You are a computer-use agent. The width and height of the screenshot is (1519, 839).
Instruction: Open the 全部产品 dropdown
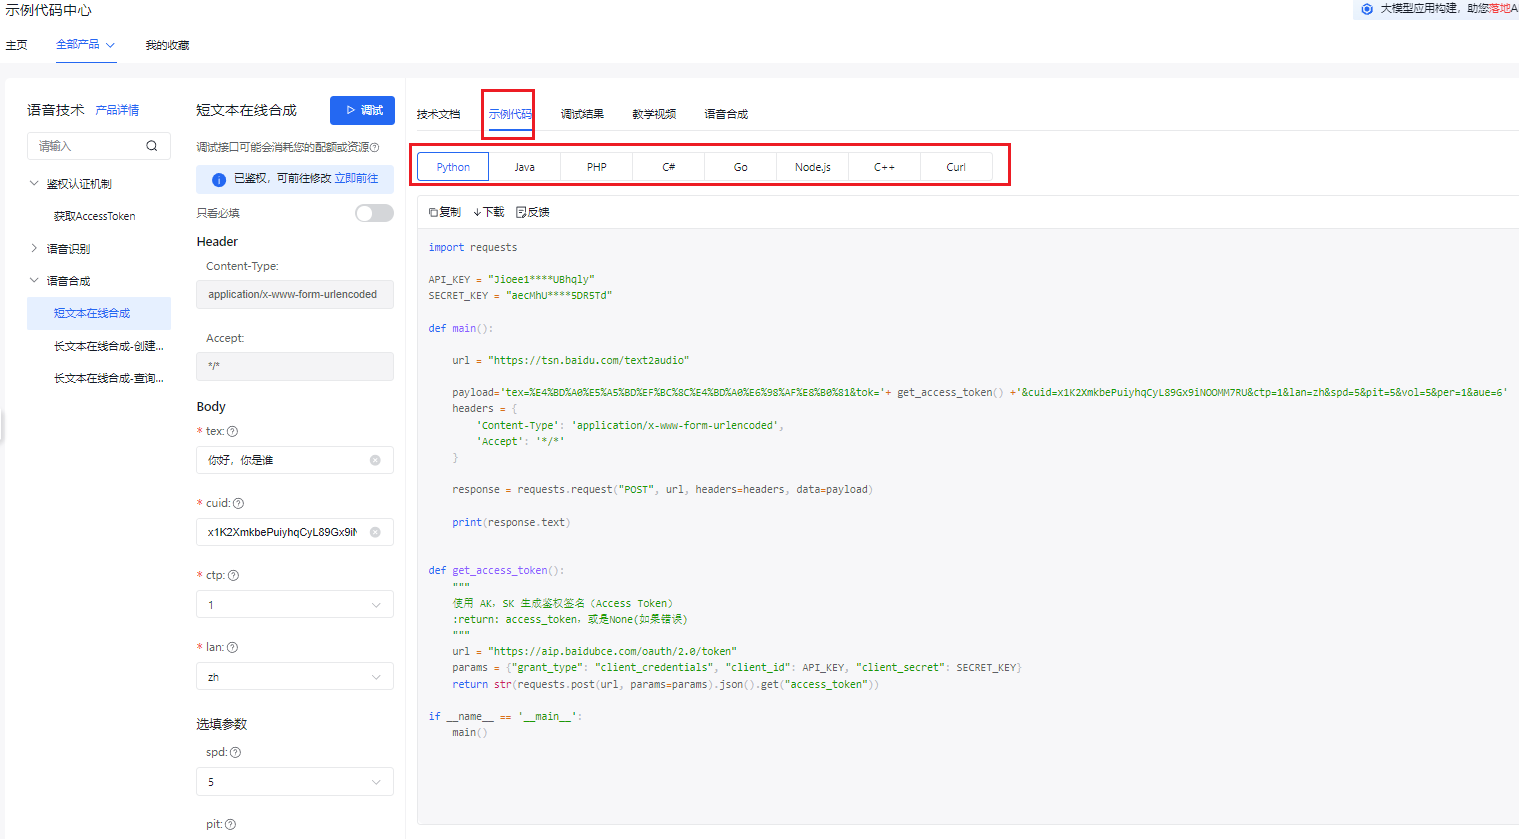click(85, 45)
